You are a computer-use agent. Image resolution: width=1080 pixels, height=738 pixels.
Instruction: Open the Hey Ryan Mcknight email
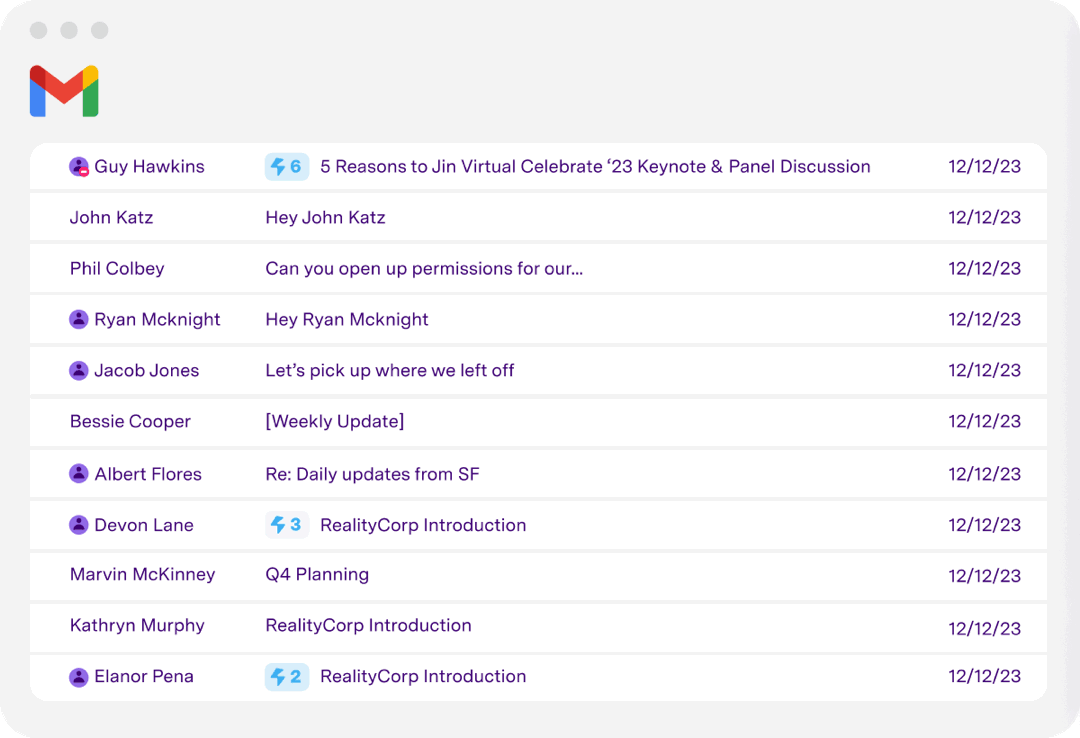pyautogui.click(x=346, y=319)
